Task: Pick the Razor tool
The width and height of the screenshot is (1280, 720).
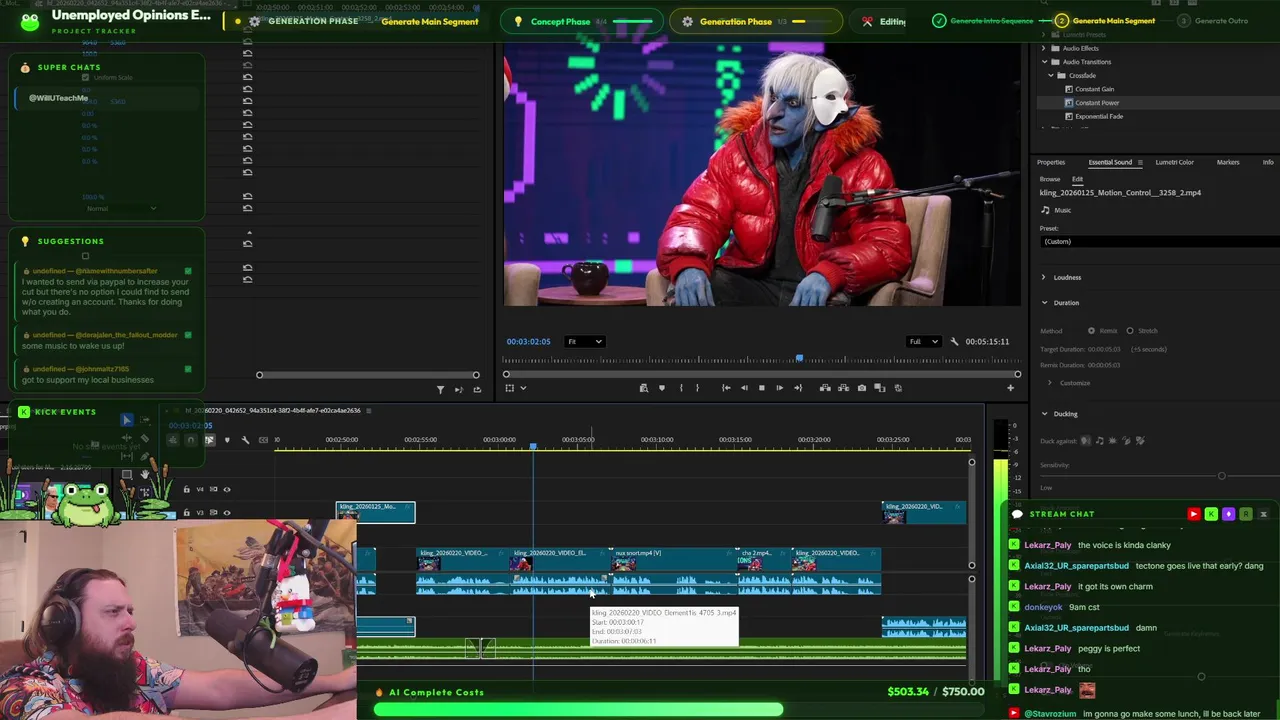Action: (145, 438)
